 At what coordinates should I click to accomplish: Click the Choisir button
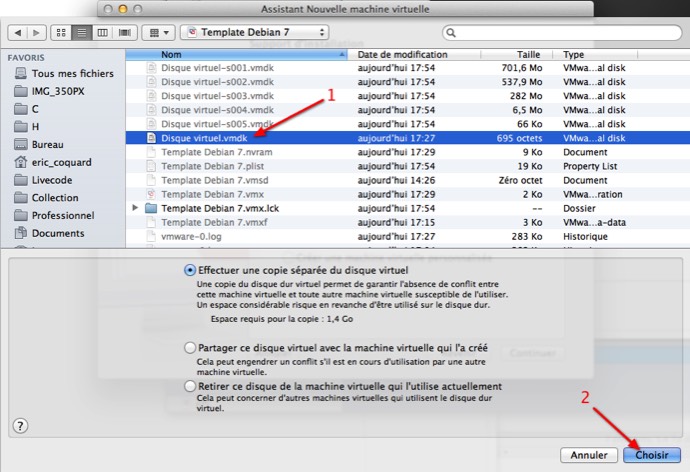pyautogui.click(x=651, y=454)
